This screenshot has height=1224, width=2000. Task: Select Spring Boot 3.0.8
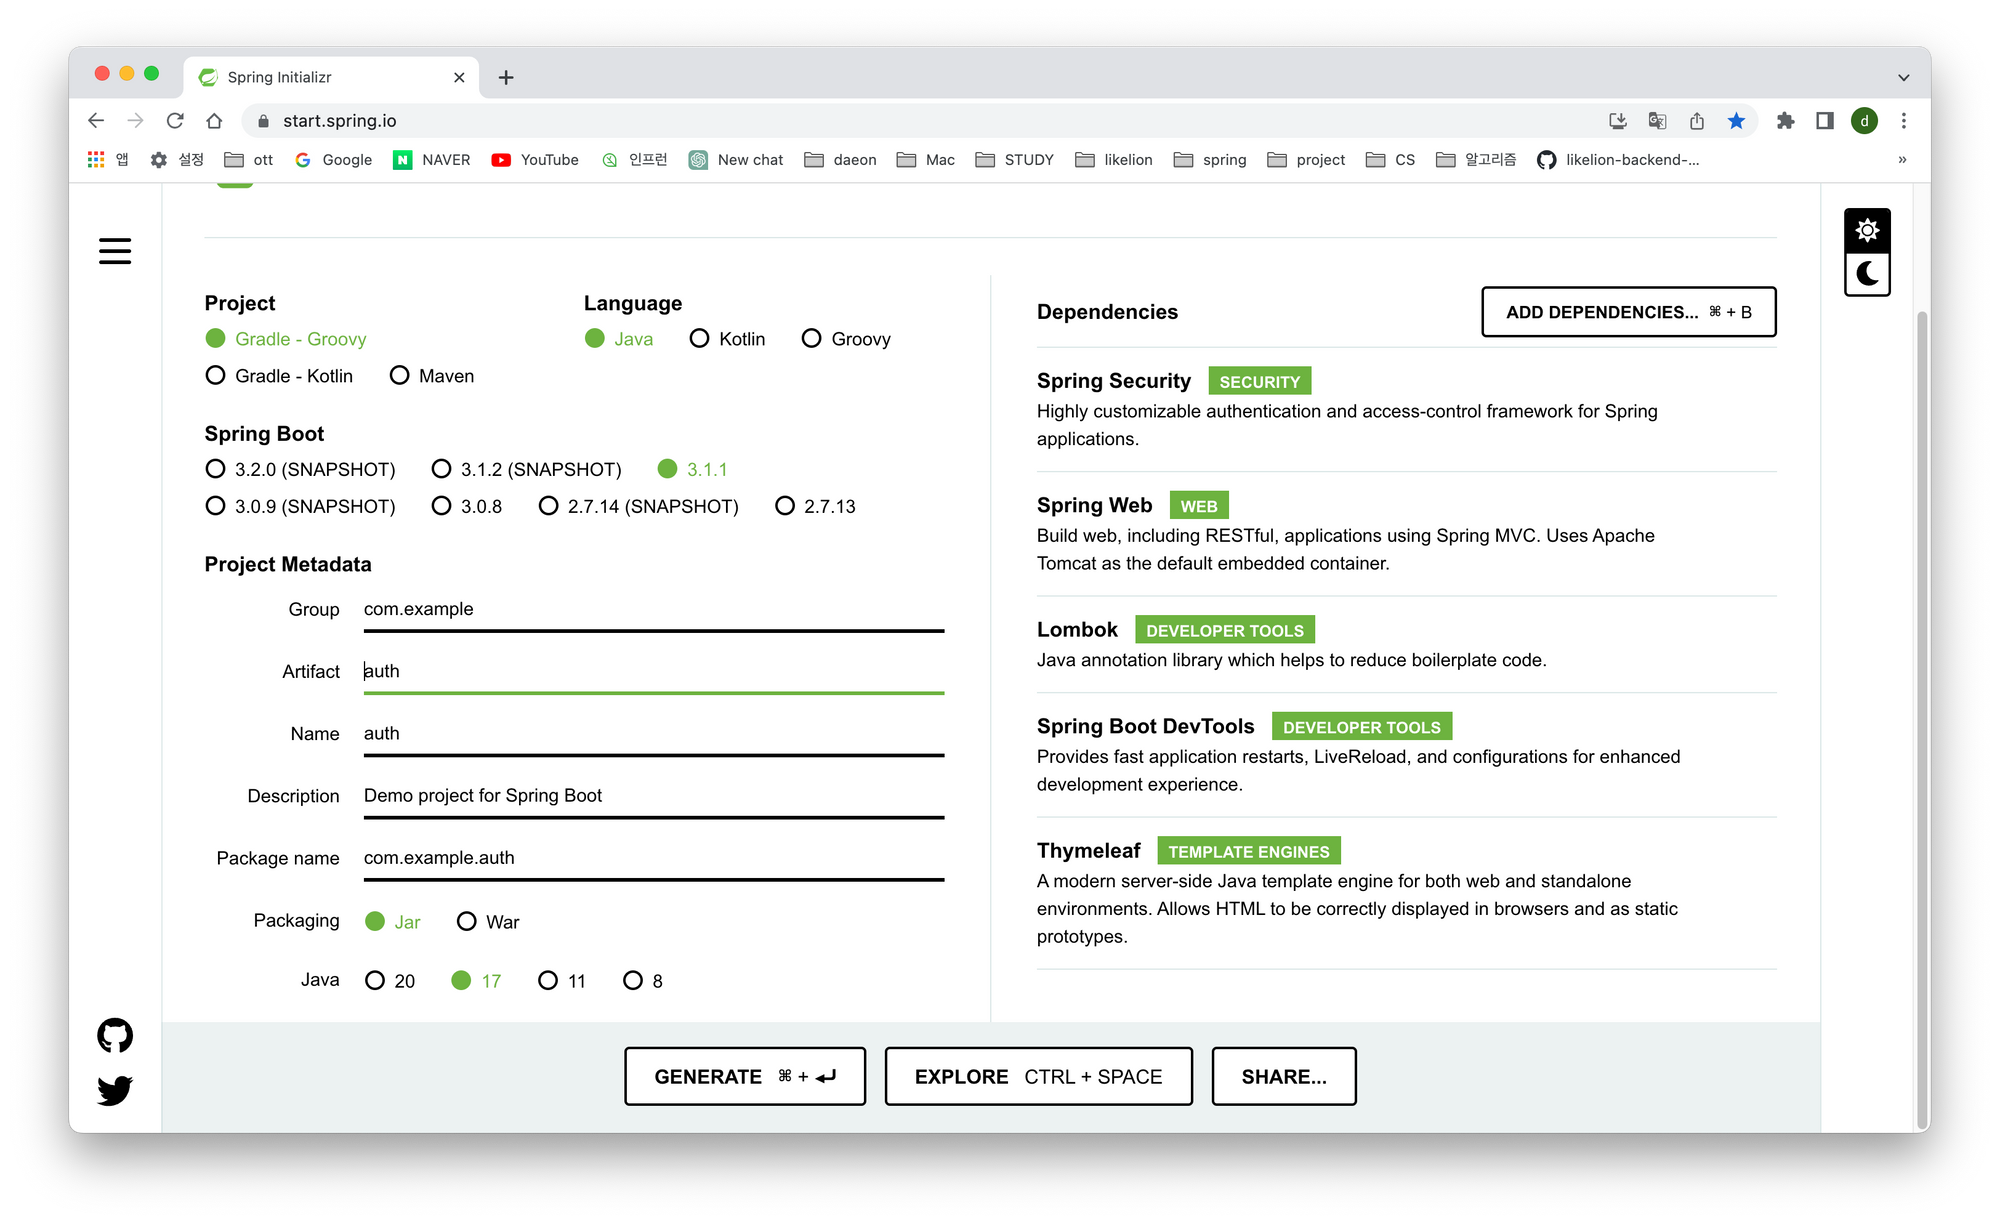[x=467, y=506]
